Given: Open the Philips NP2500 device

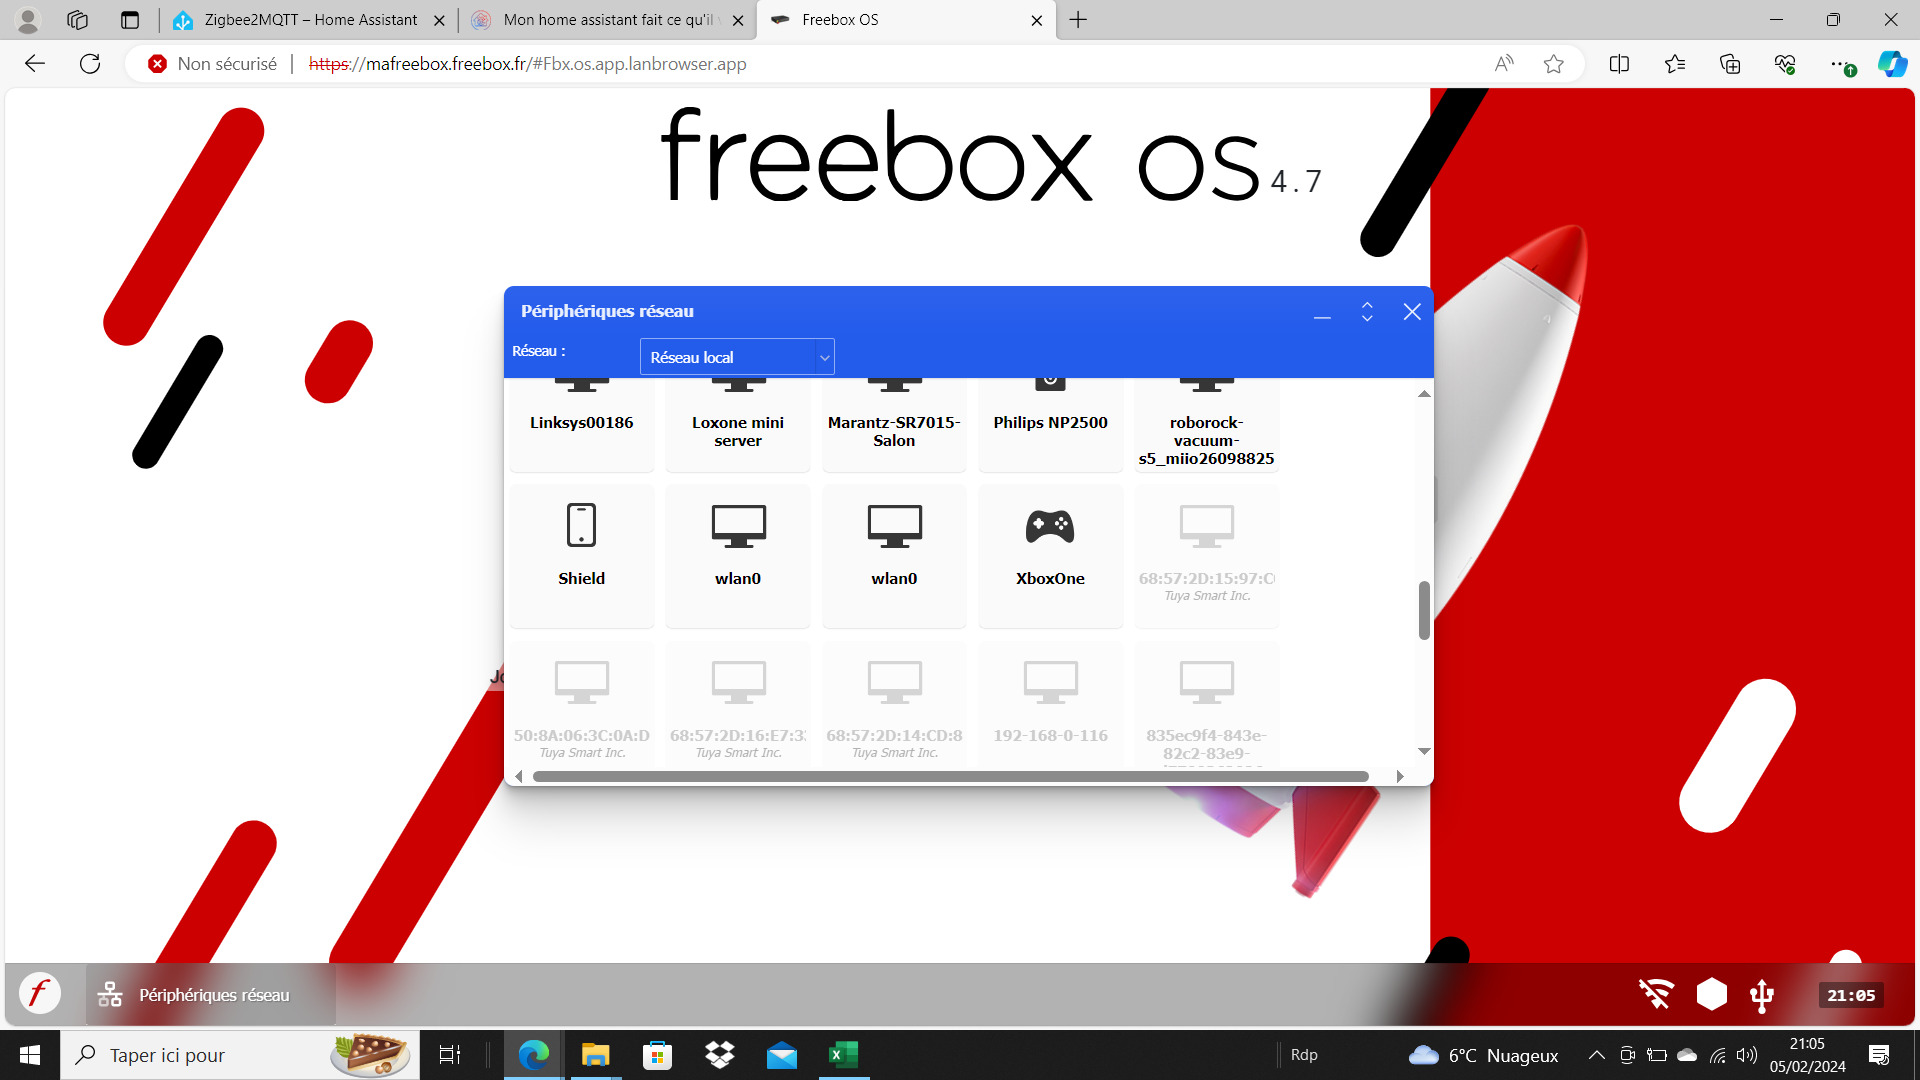Looking at the screenshot, I should 1050,424.
